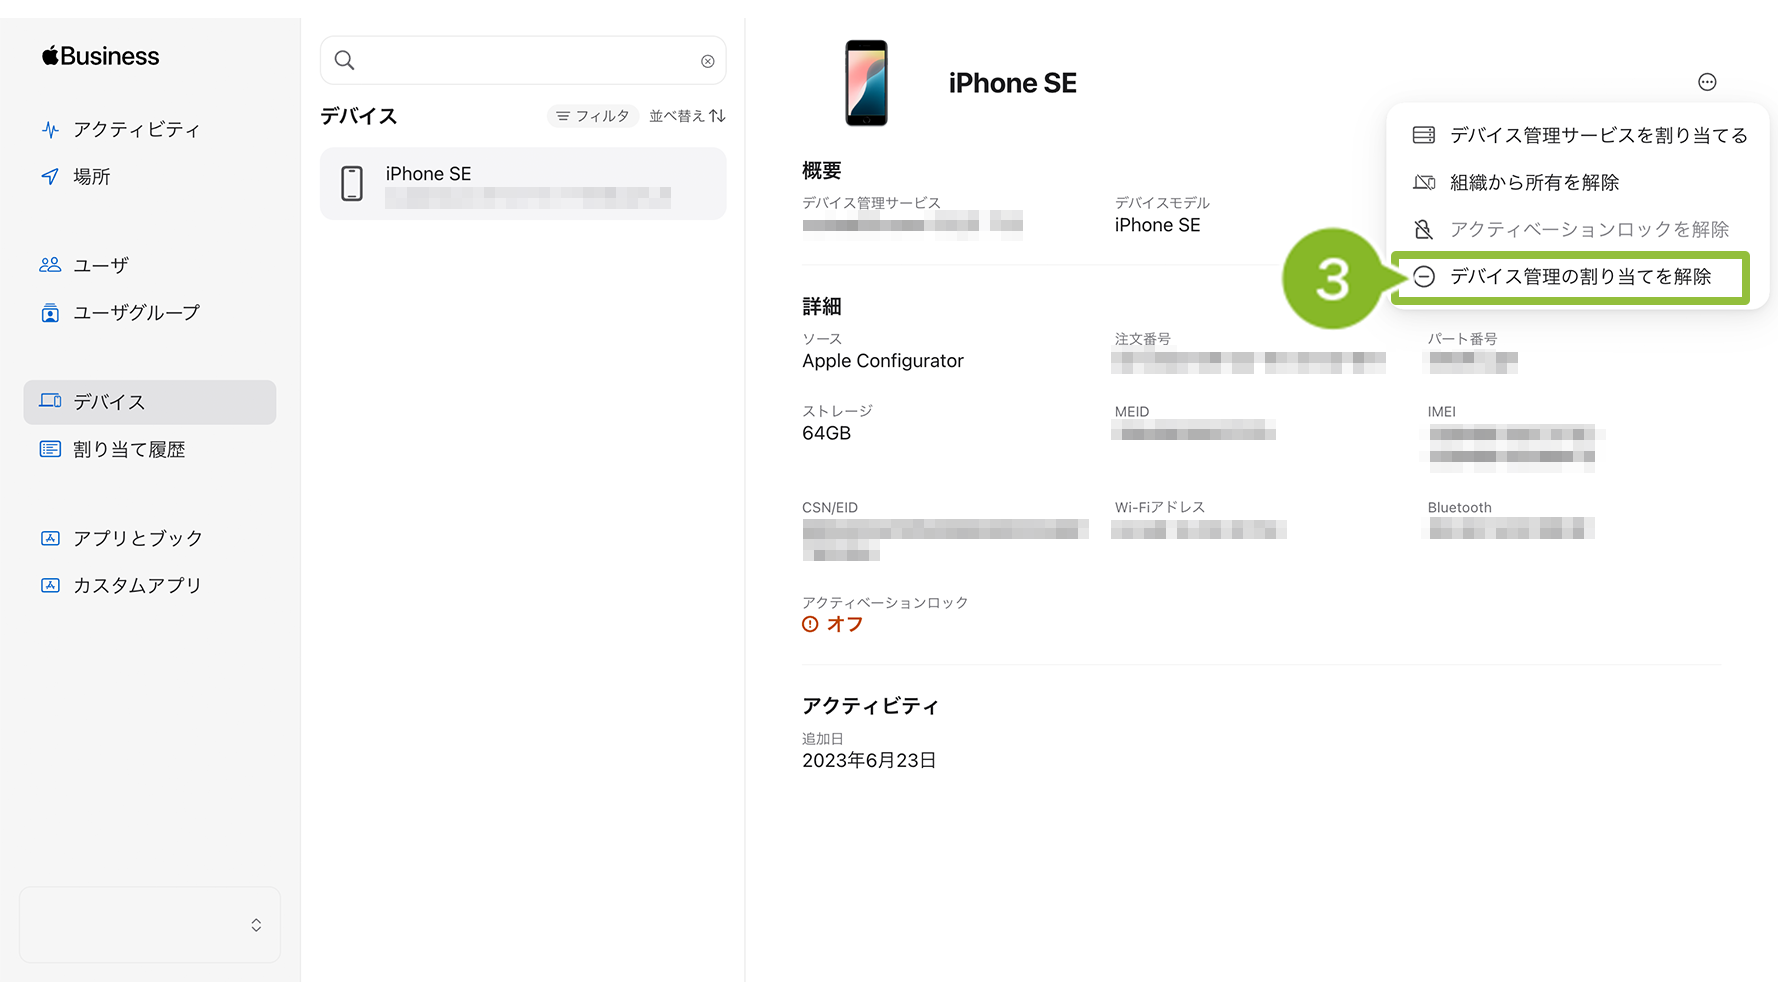Screen dimensions: 1778x1000
Task: Open the ellipsis more-actions menu button
Action: (x=1707, y=82)
